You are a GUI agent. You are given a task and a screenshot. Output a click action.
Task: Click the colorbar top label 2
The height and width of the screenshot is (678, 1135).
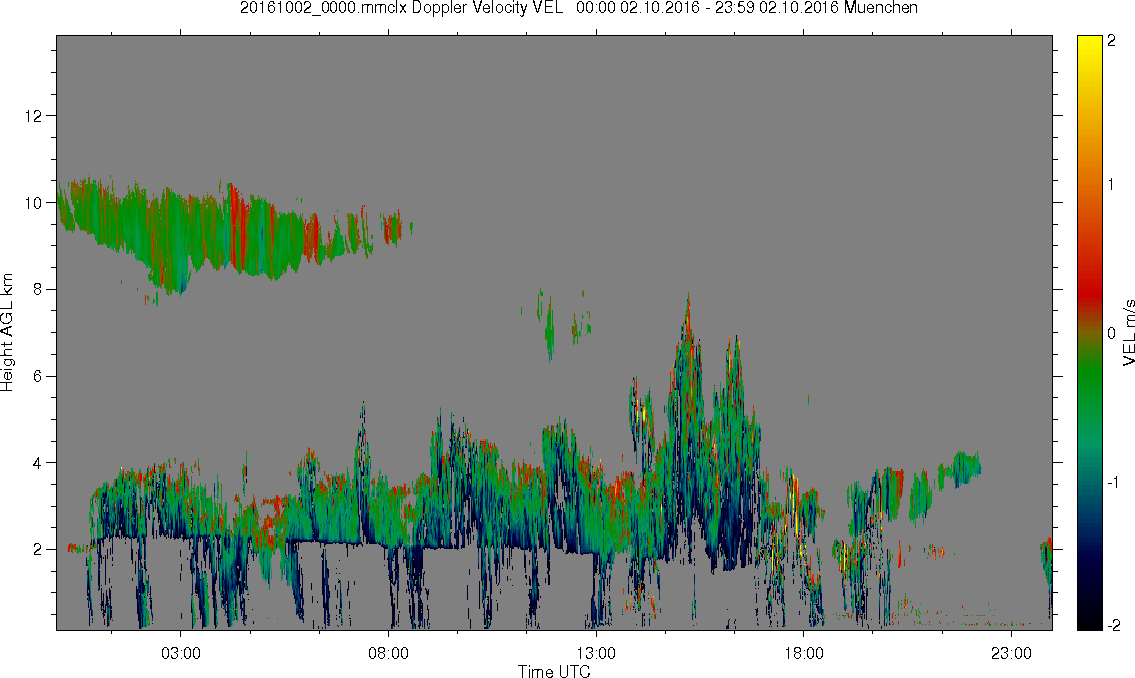tap(1112, 41)
